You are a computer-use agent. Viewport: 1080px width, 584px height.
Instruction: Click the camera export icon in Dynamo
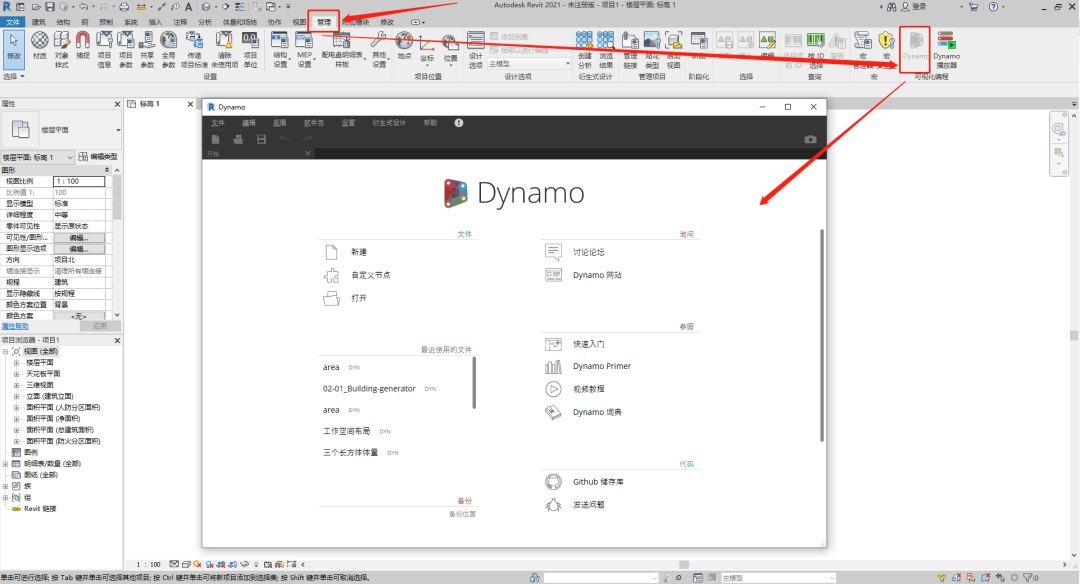(810, 139)
